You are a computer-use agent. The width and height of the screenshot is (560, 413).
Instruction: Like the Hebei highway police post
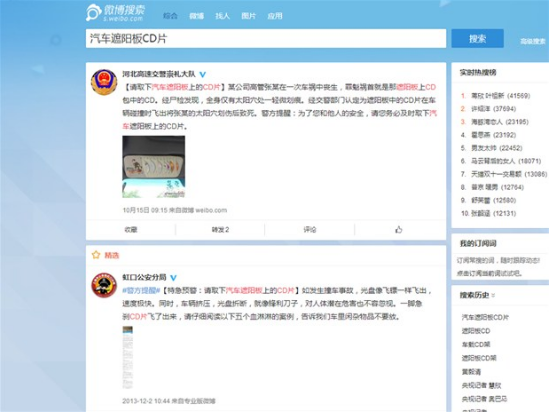tap(399, 230)
